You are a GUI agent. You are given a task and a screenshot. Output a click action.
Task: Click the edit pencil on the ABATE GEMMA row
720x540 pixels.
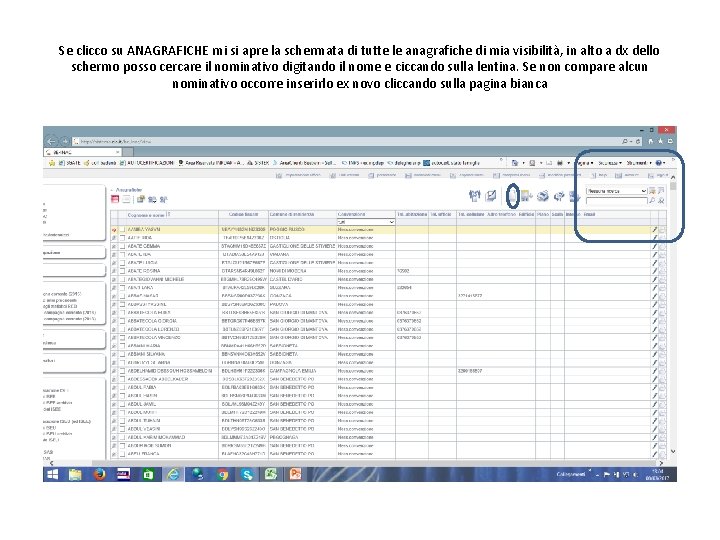[655, 246]
